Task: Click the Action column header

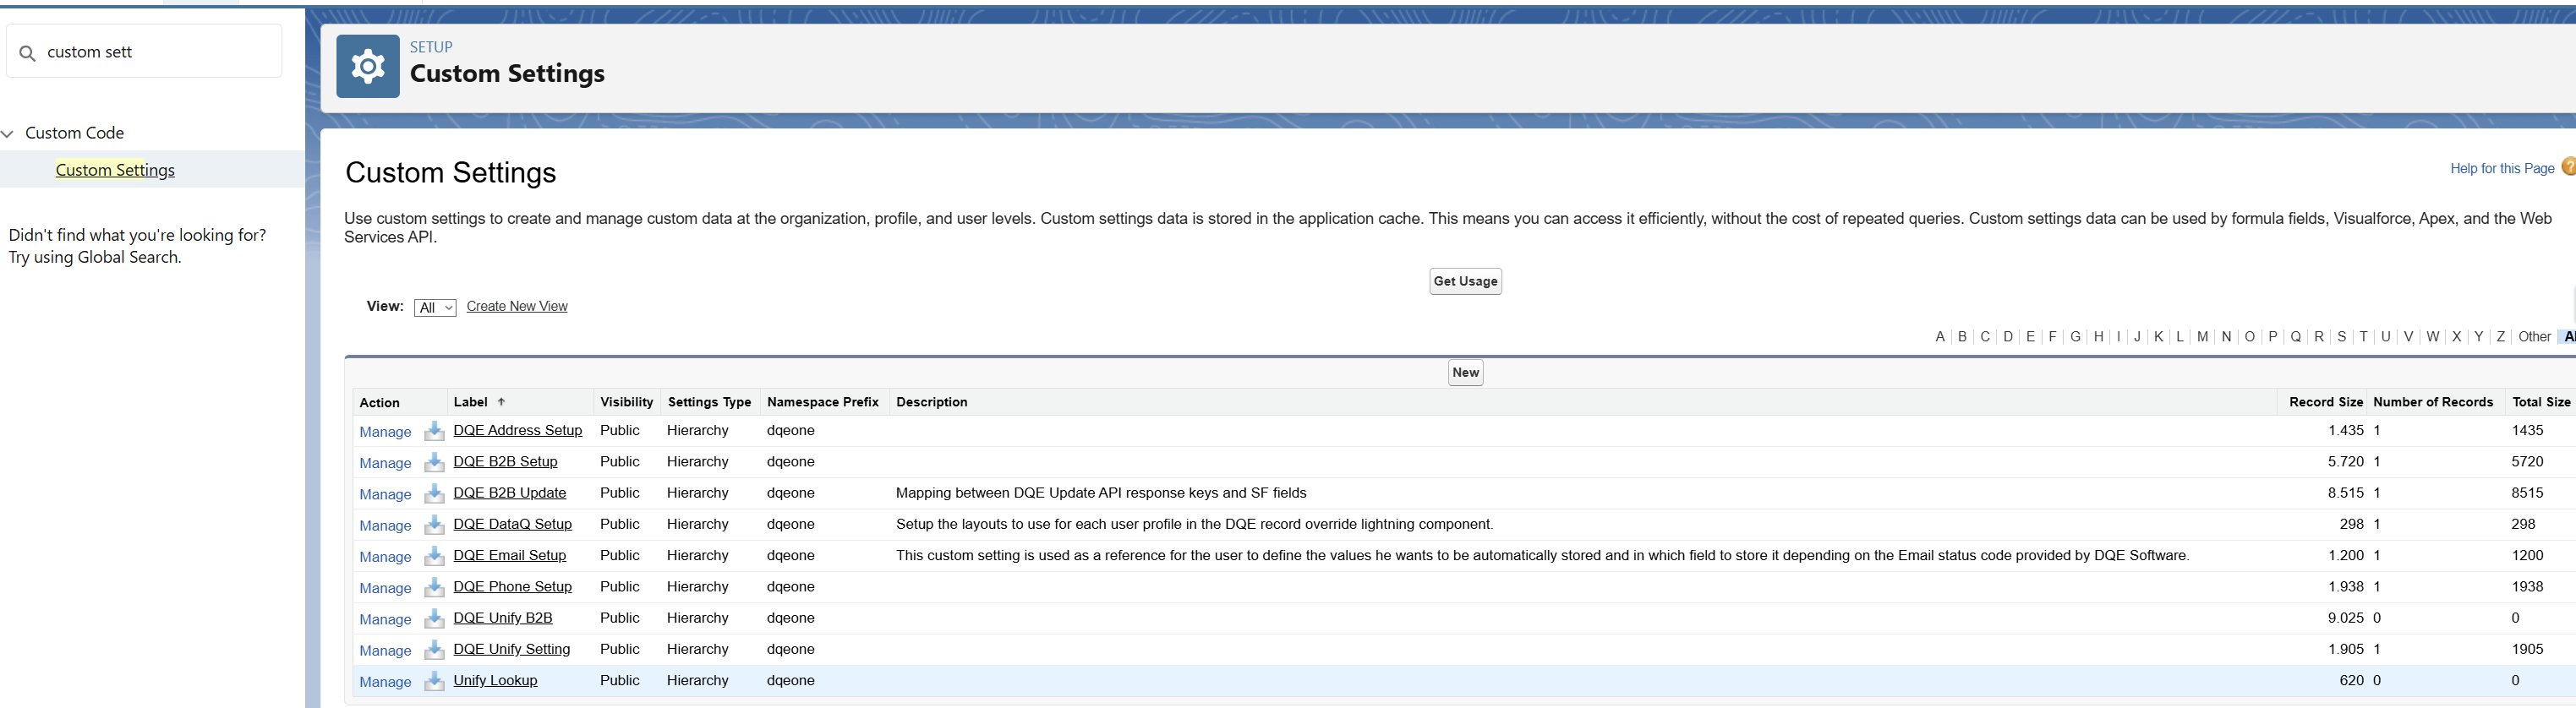Action: tap(379, 403)
